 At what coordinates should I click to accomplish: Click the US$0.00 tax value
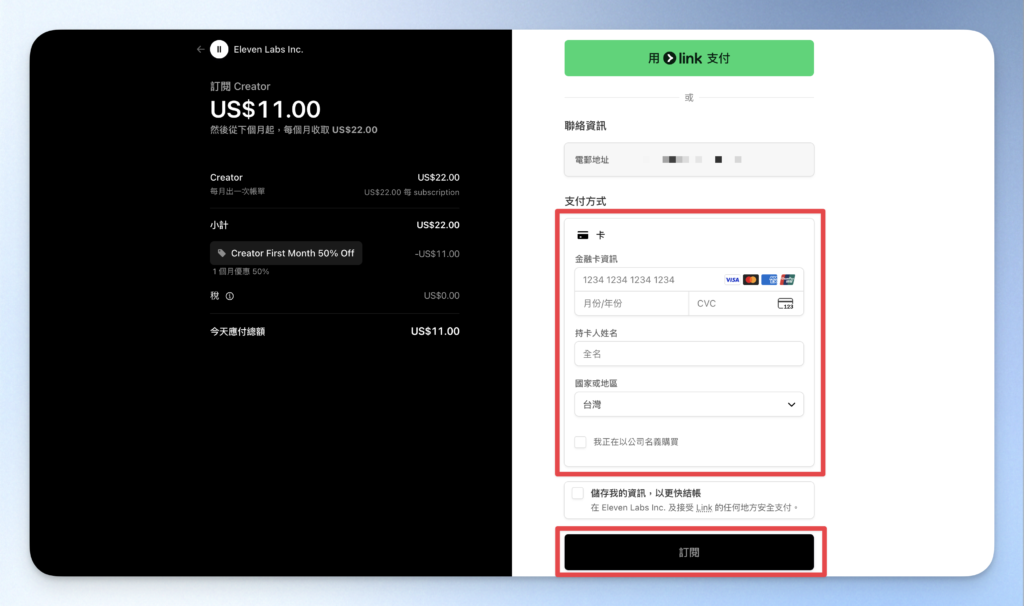[441, 296]
